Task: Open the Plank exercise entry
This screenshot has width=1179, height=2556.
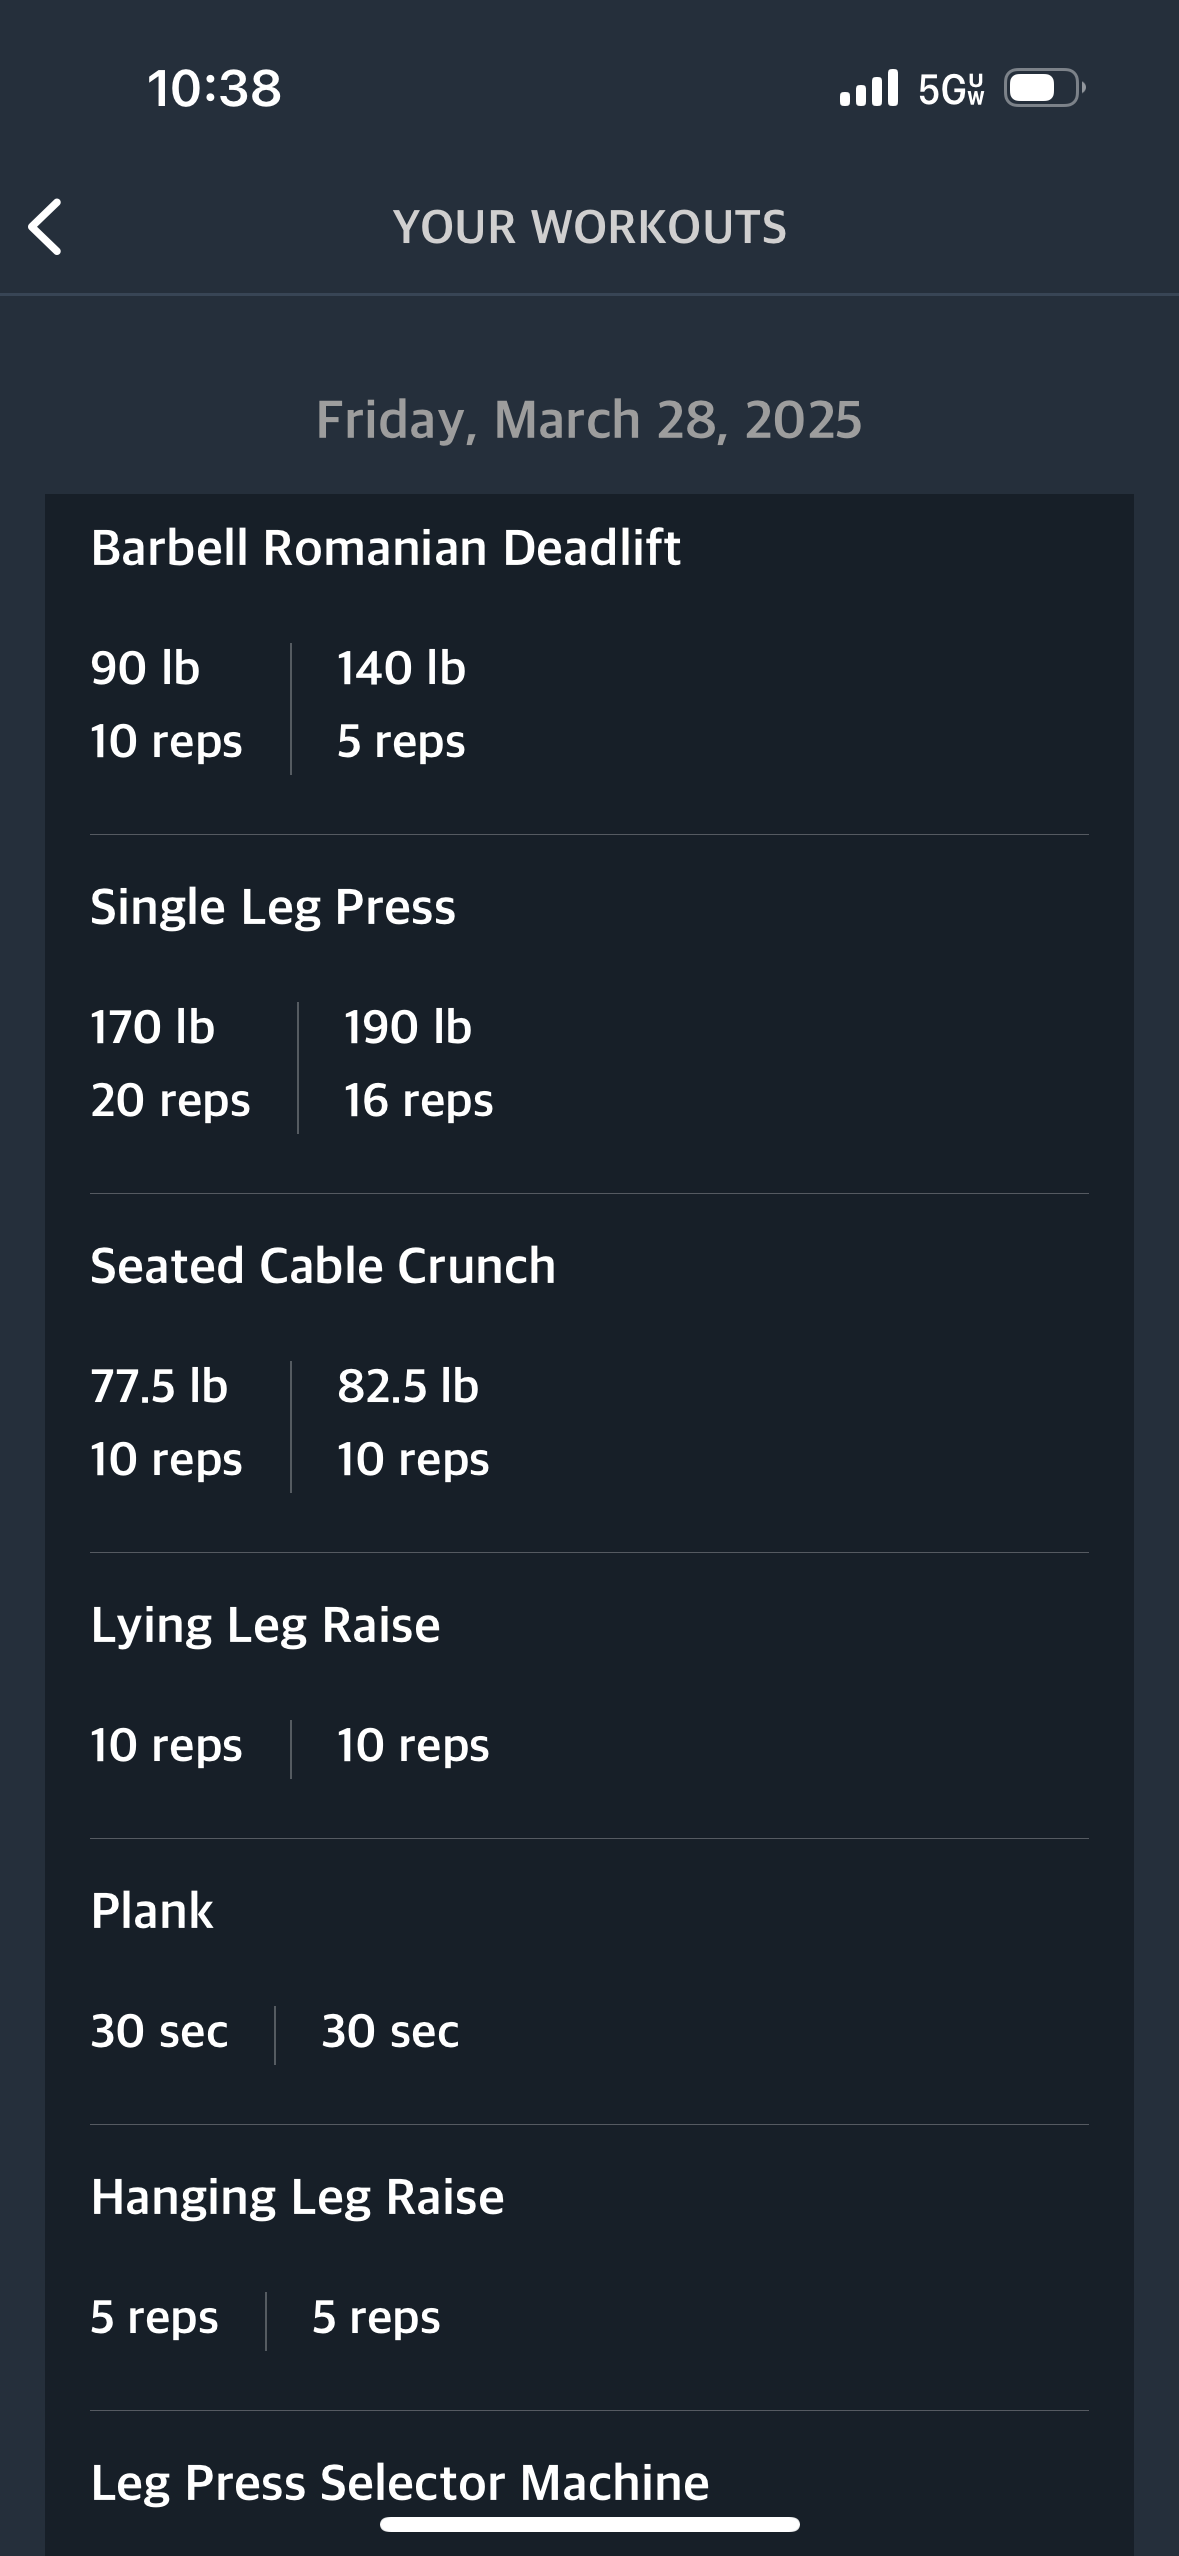Action: (152, 1911)
